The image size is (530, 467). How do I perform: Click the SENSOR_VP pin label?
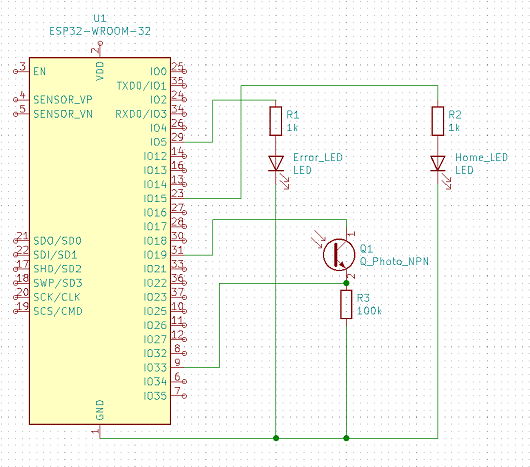[63, 100]
